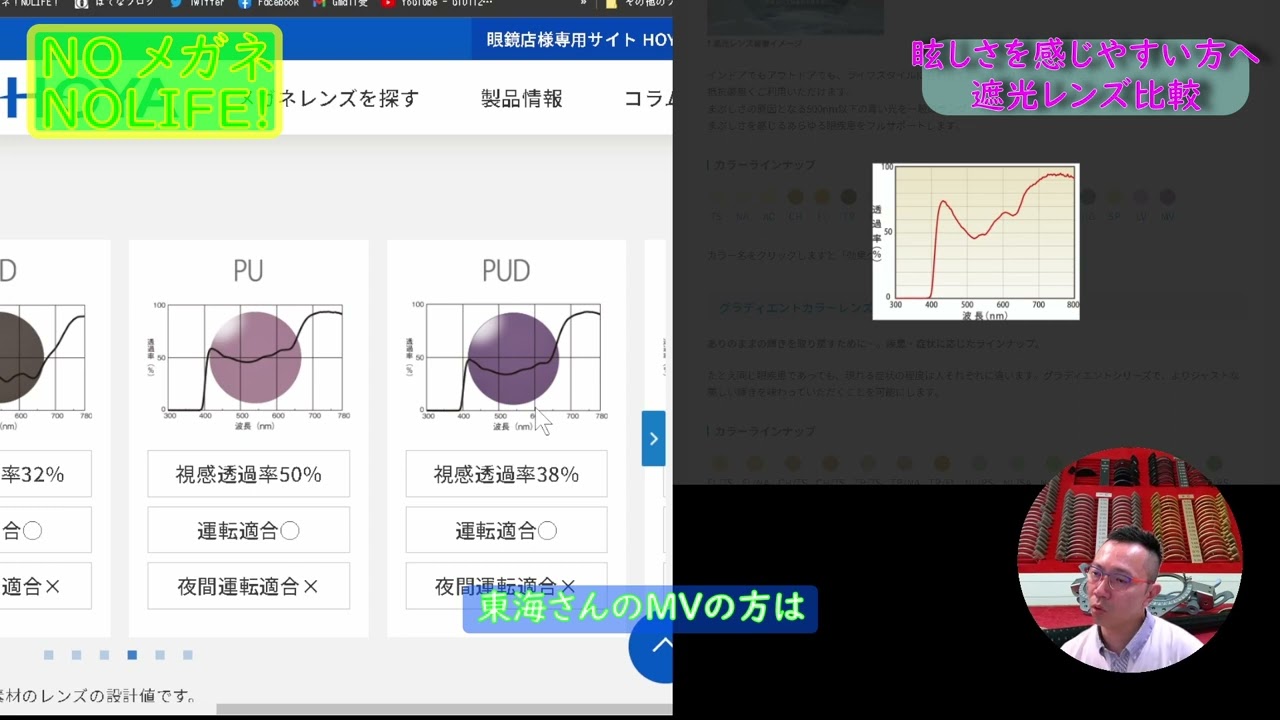Click the 視感透過率38% box

pyautogui.click(x=506, y=474)
